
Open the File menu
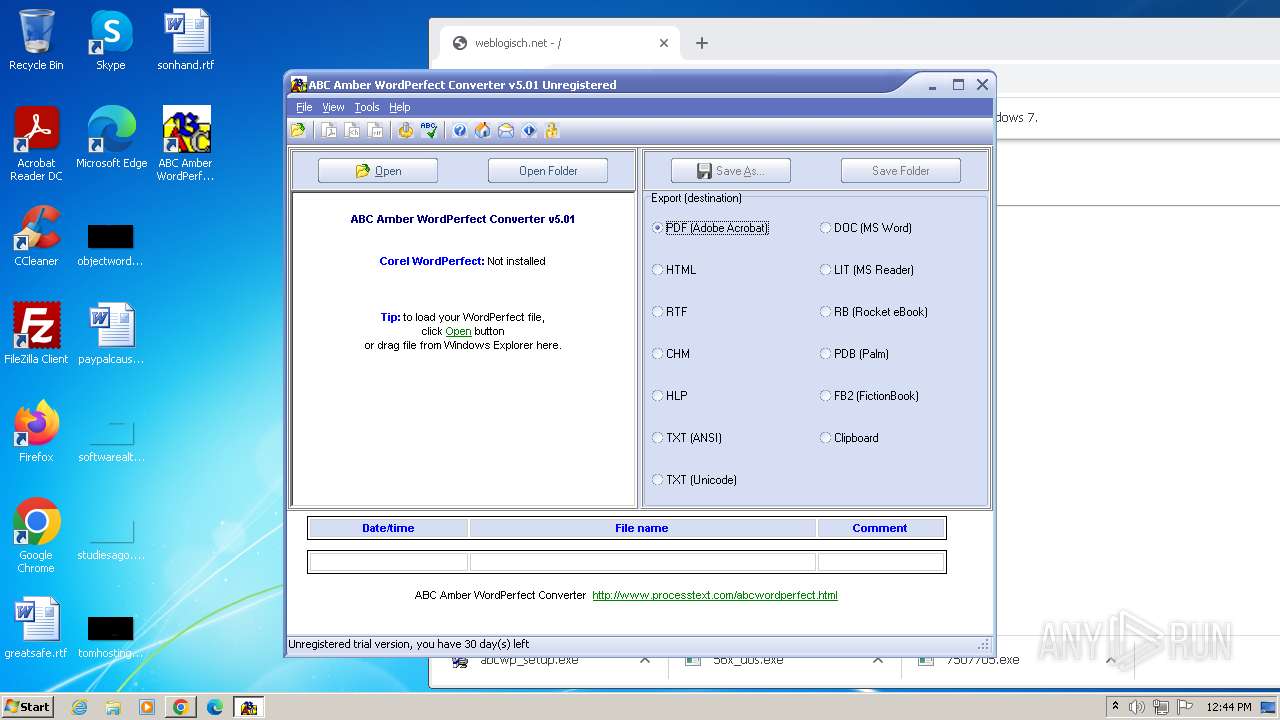[304, 107]
